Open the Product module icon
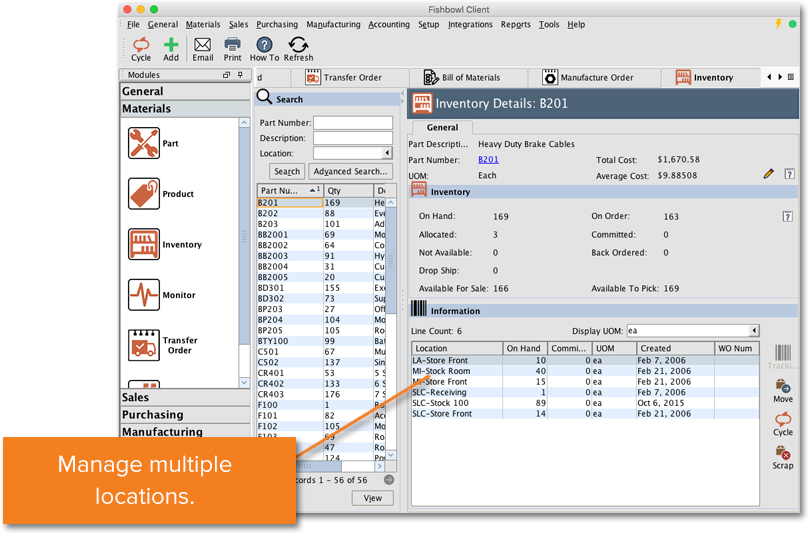 [144, 193]
